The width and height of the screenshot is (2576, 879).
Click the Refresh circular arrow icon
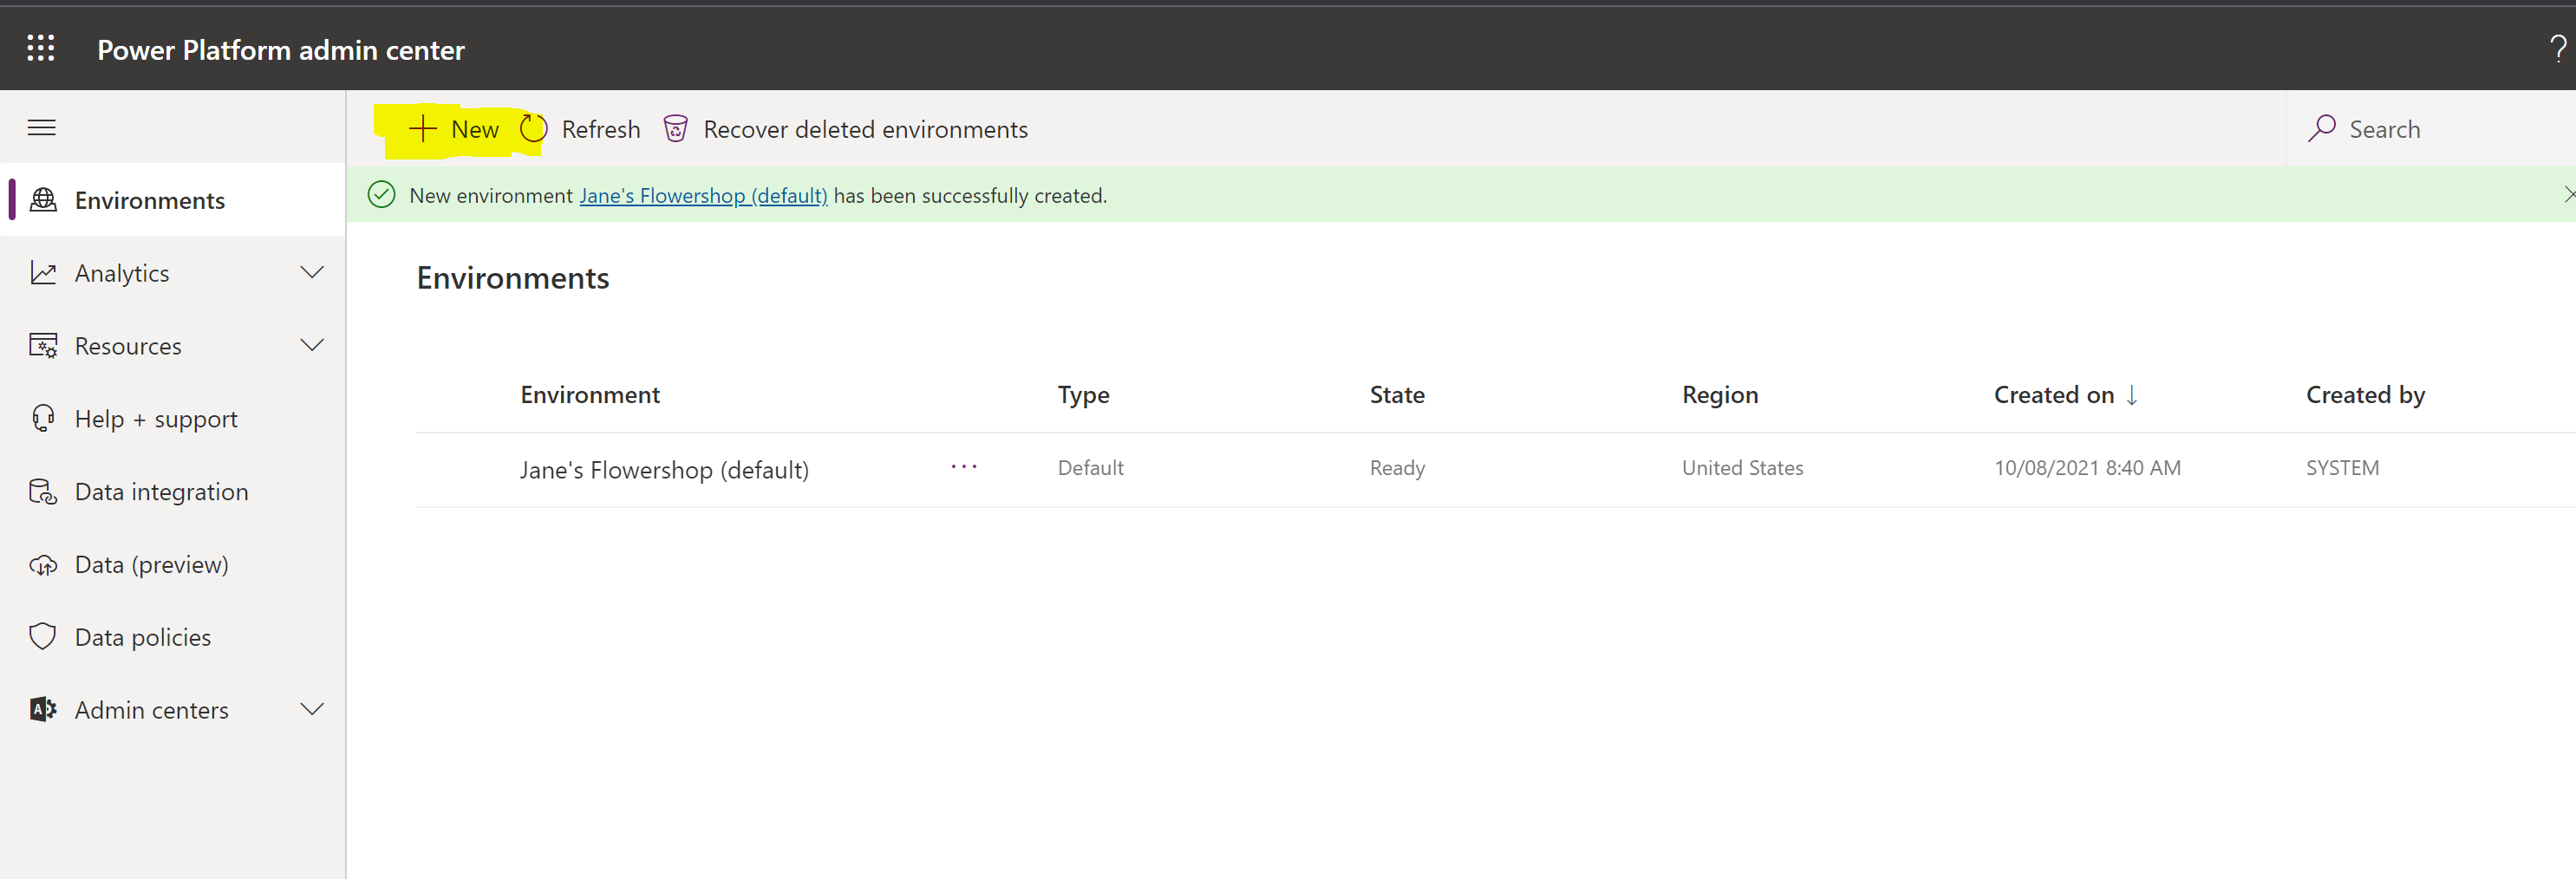(534, 129)
